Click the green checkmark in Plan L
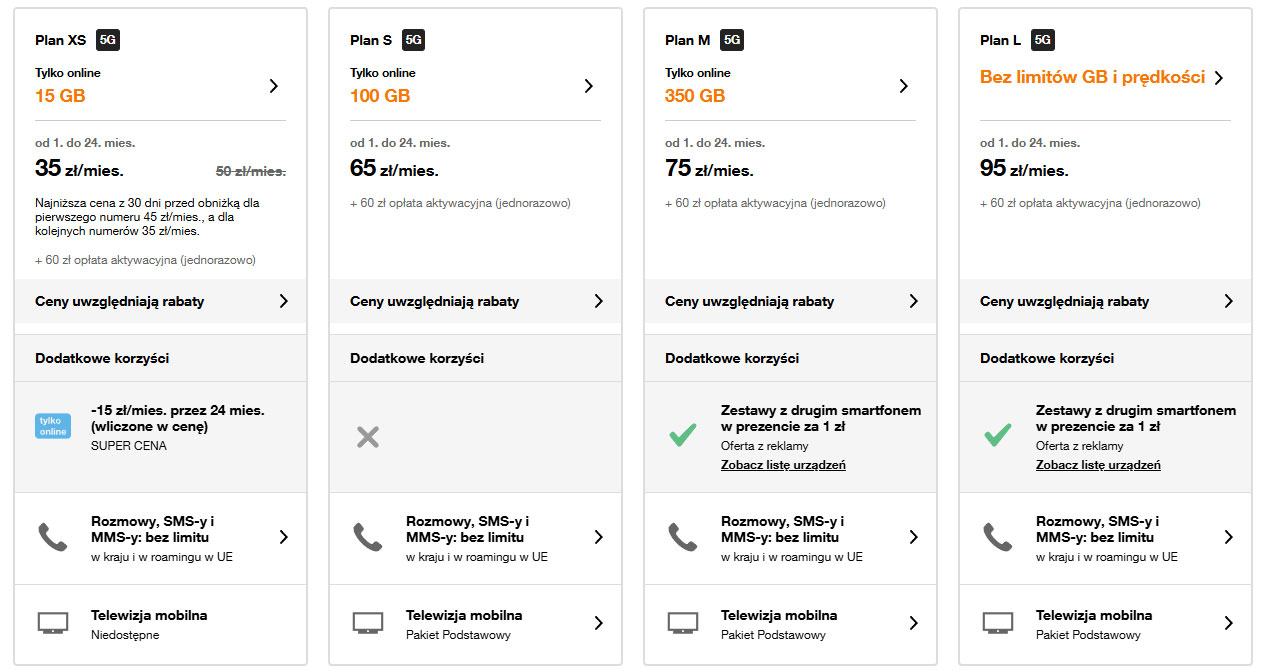The width and height of the screenshot is (1270, 671). [997, 436]
